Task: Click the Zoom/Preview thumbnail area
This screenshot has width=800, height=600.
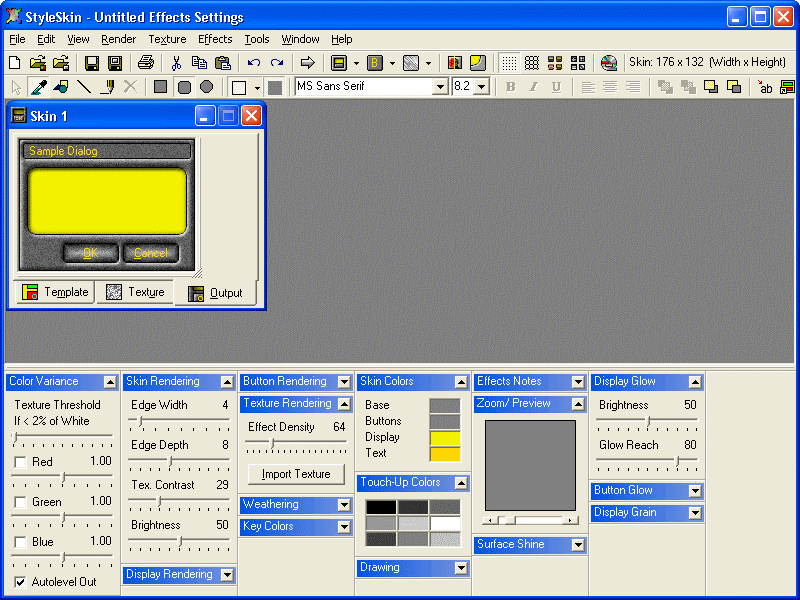Action: [x=530, y=465]
